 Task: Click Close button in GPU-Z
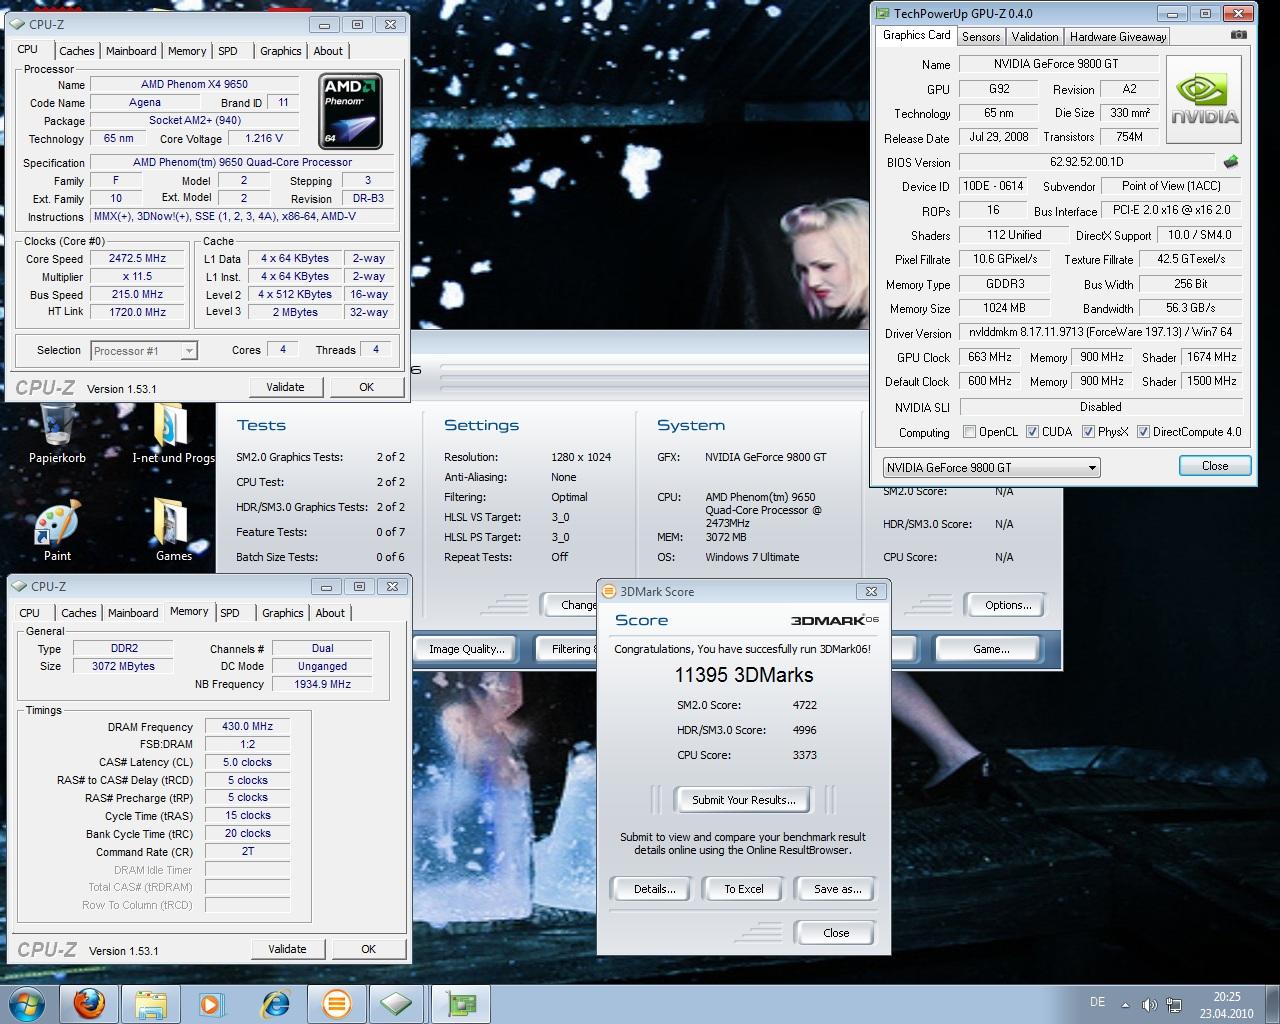(1214, 466)
